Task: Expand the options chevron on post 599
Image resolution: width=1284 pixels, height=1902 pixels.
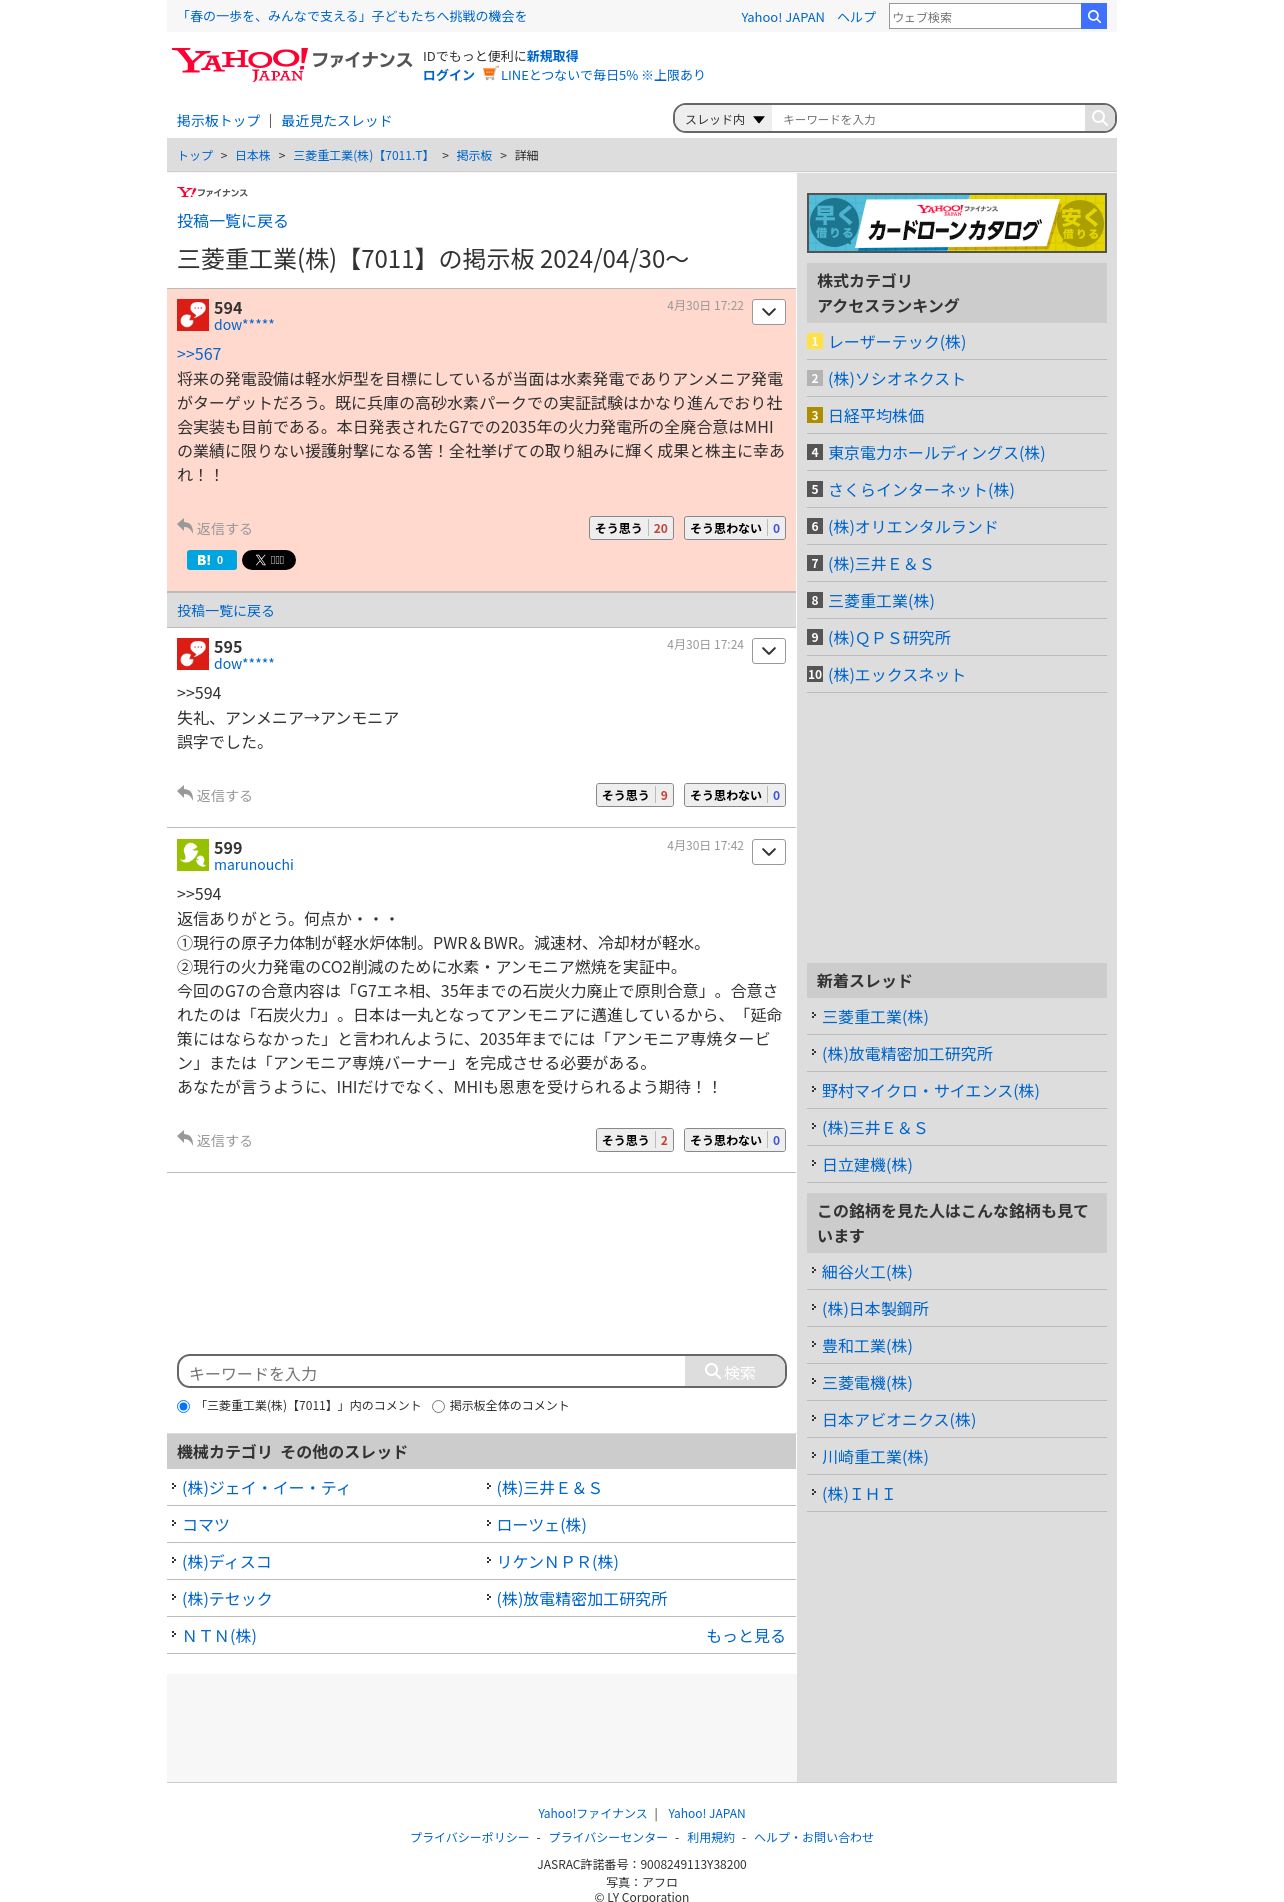Action: [x=769, y=852]
